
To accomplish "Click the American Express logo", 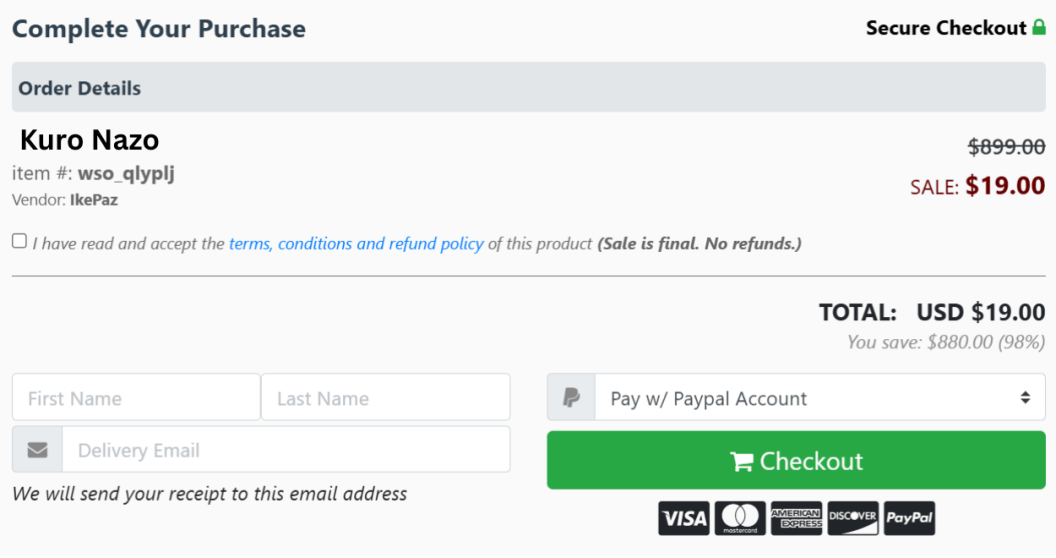I will coord(797,518).
